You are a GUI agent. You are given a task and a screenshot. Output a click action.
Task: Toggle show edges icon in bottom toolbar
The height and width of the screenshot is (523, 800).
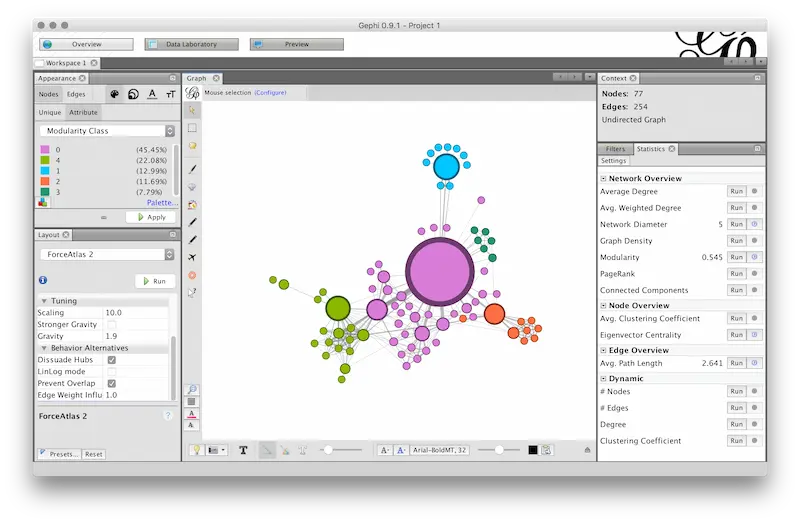(x=267, y=450)
